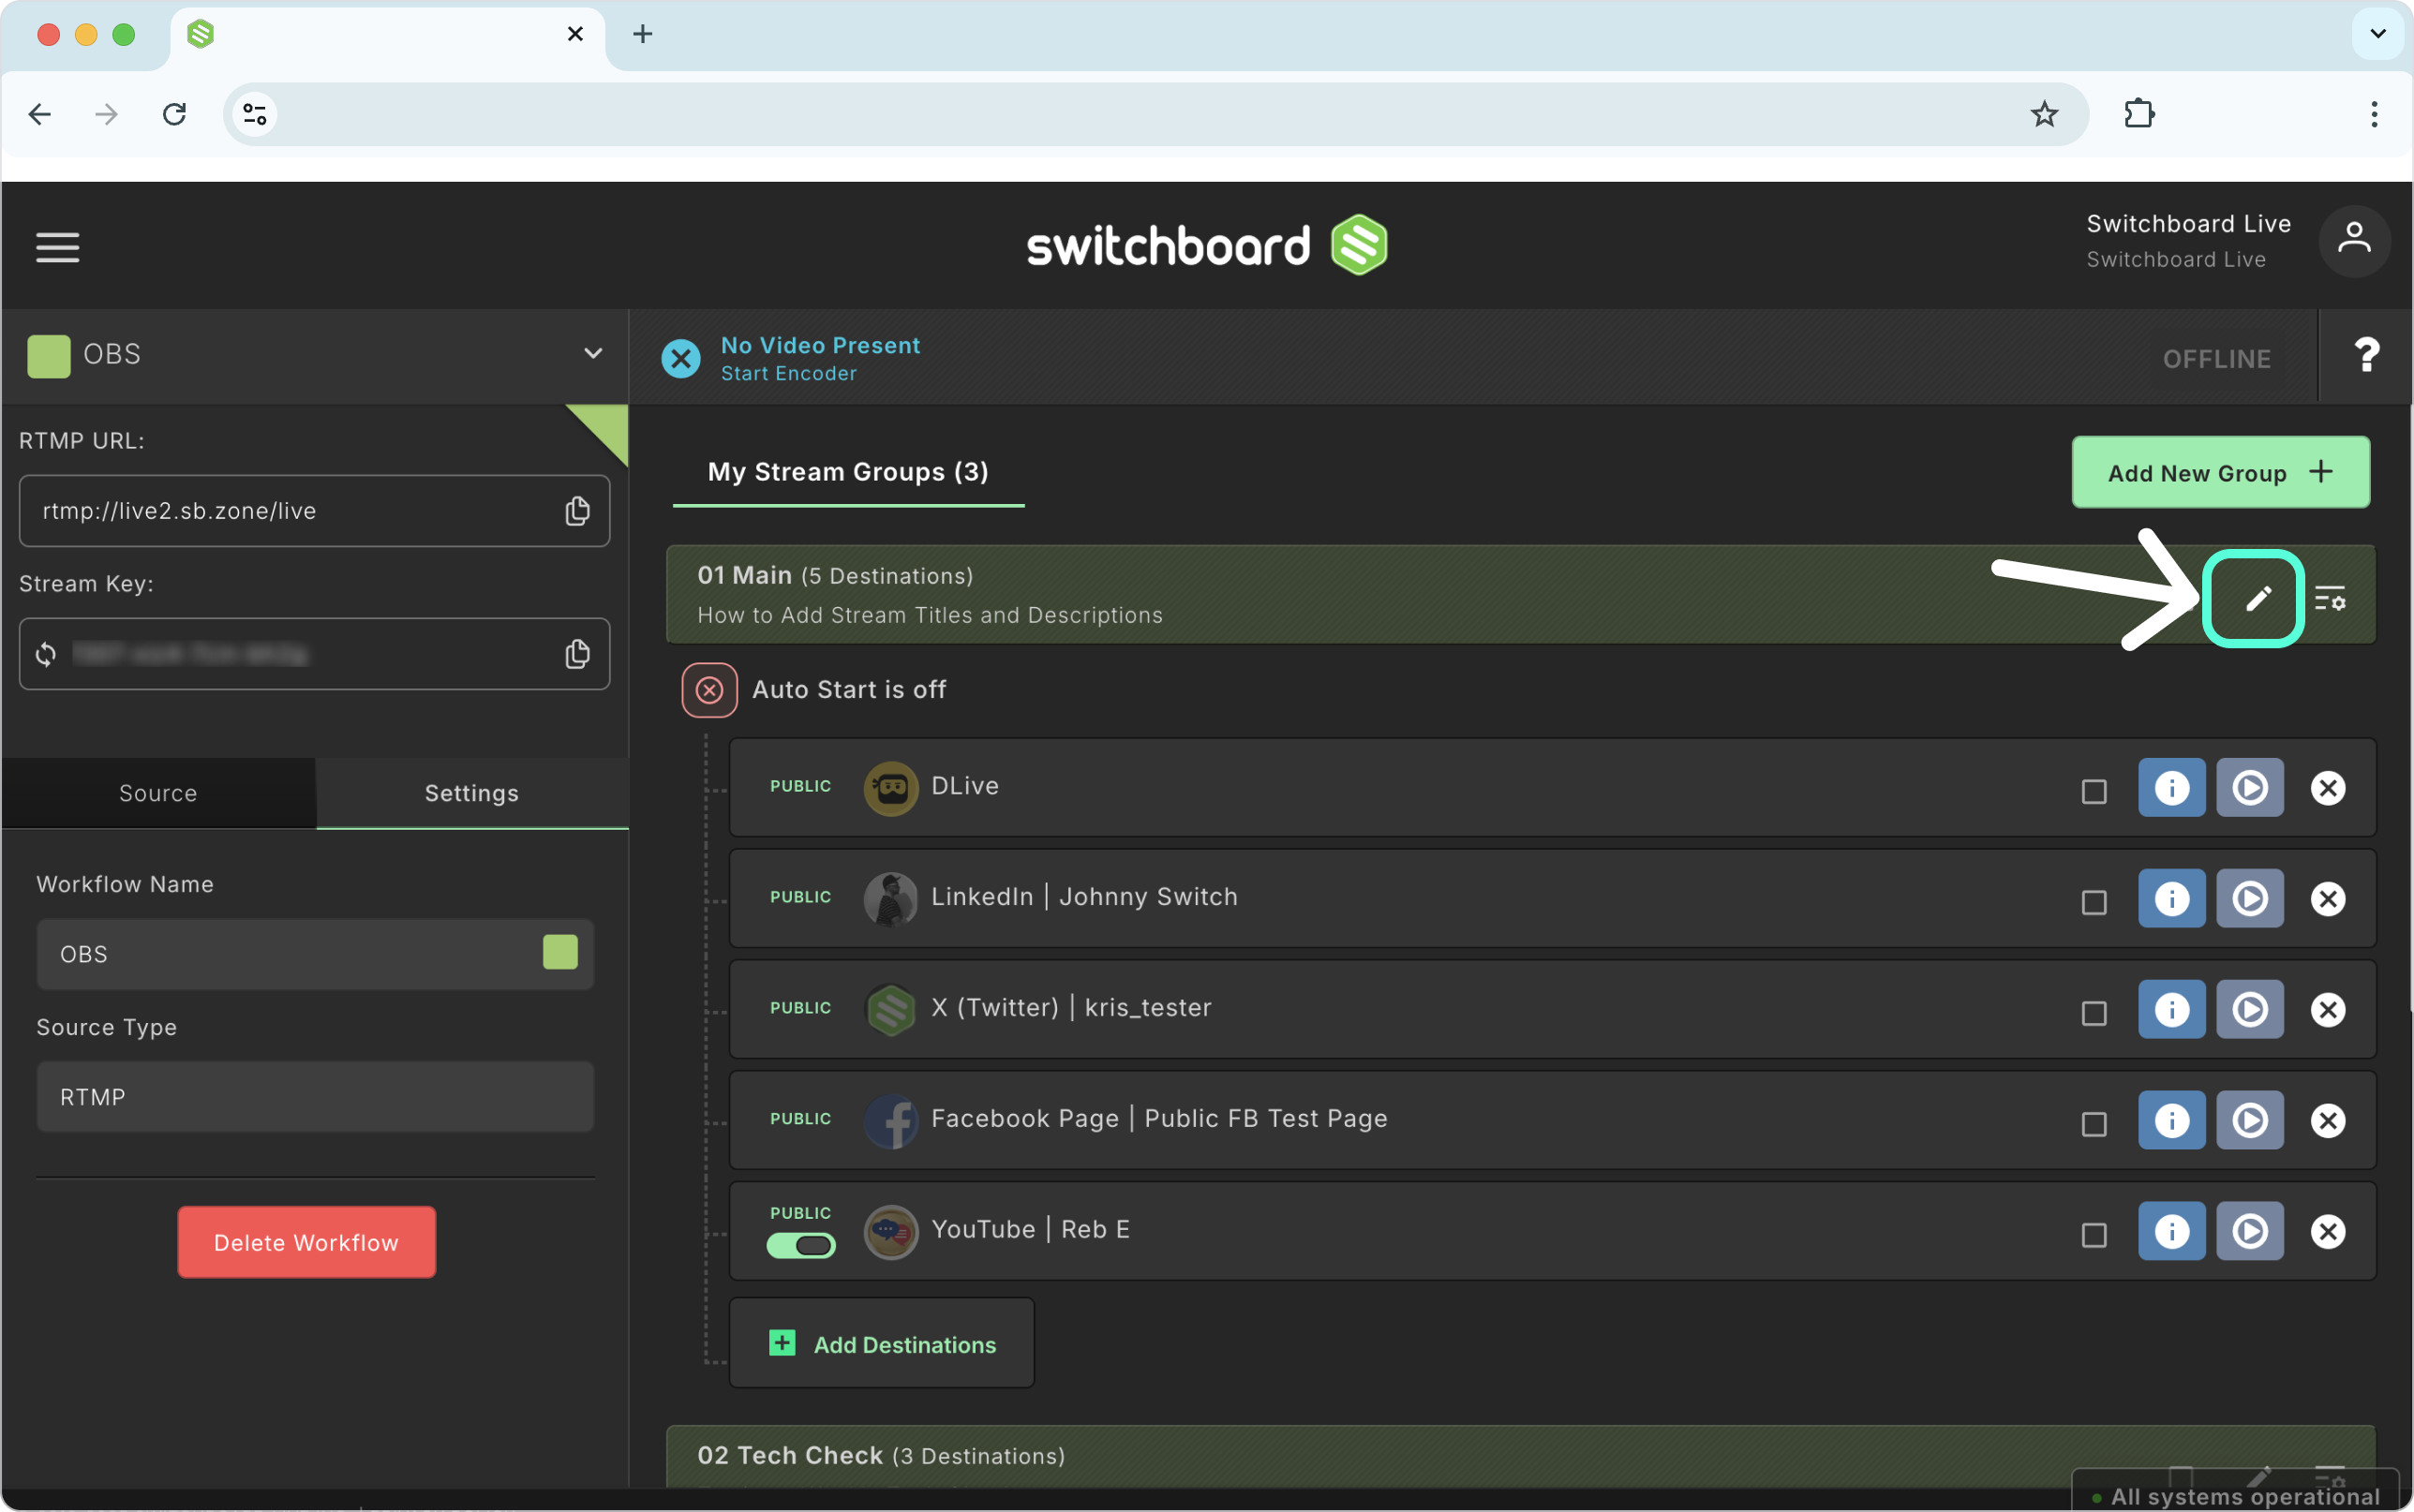The image size is (2414, 1512).
Task: Click the 02 Tech Check group header
Action: tap(1520, 1456)
